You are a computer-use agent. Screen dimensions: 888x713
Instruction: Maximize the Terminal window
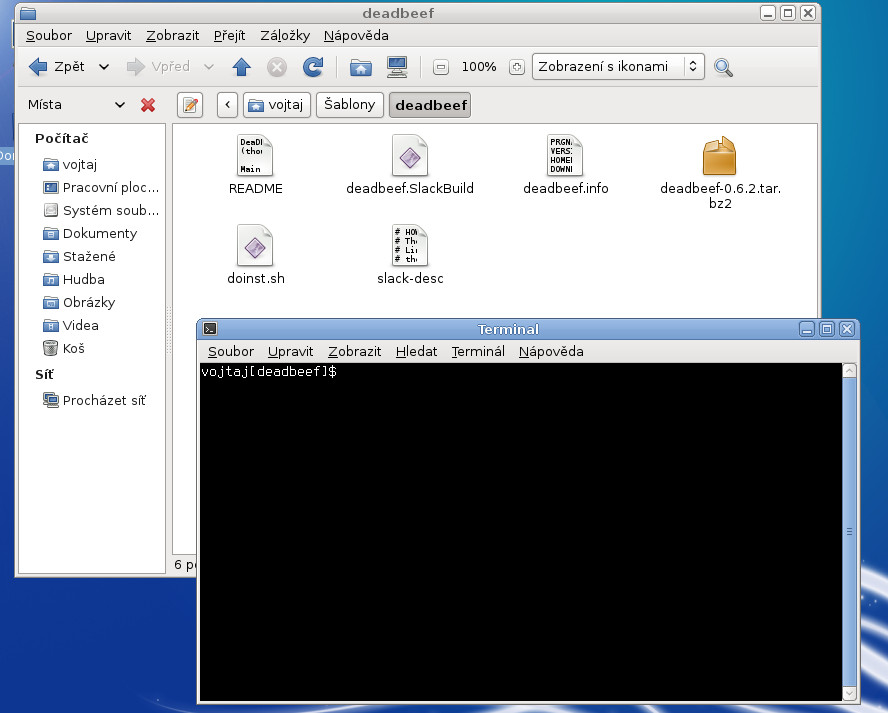pos(827,329)
